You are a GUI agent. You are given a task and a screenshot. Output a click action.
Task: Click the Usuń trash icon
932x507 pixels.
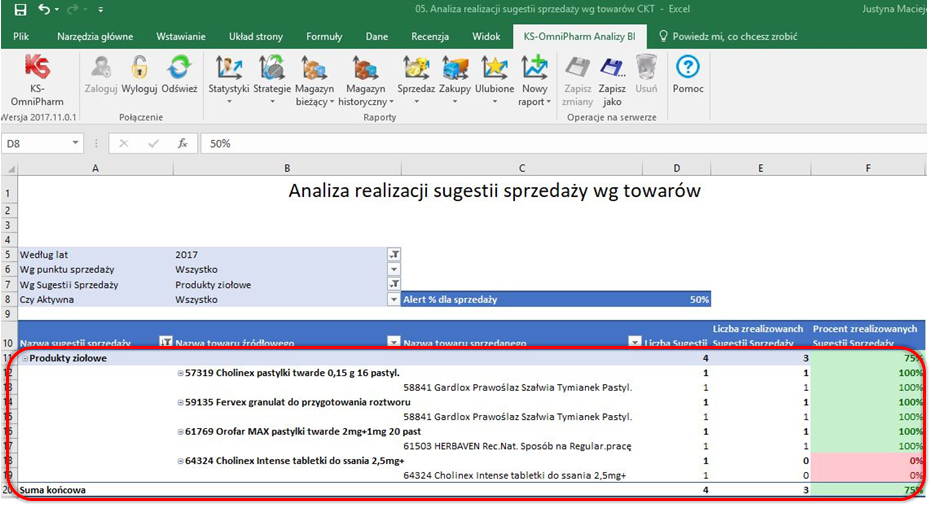[x=646, y=67]
